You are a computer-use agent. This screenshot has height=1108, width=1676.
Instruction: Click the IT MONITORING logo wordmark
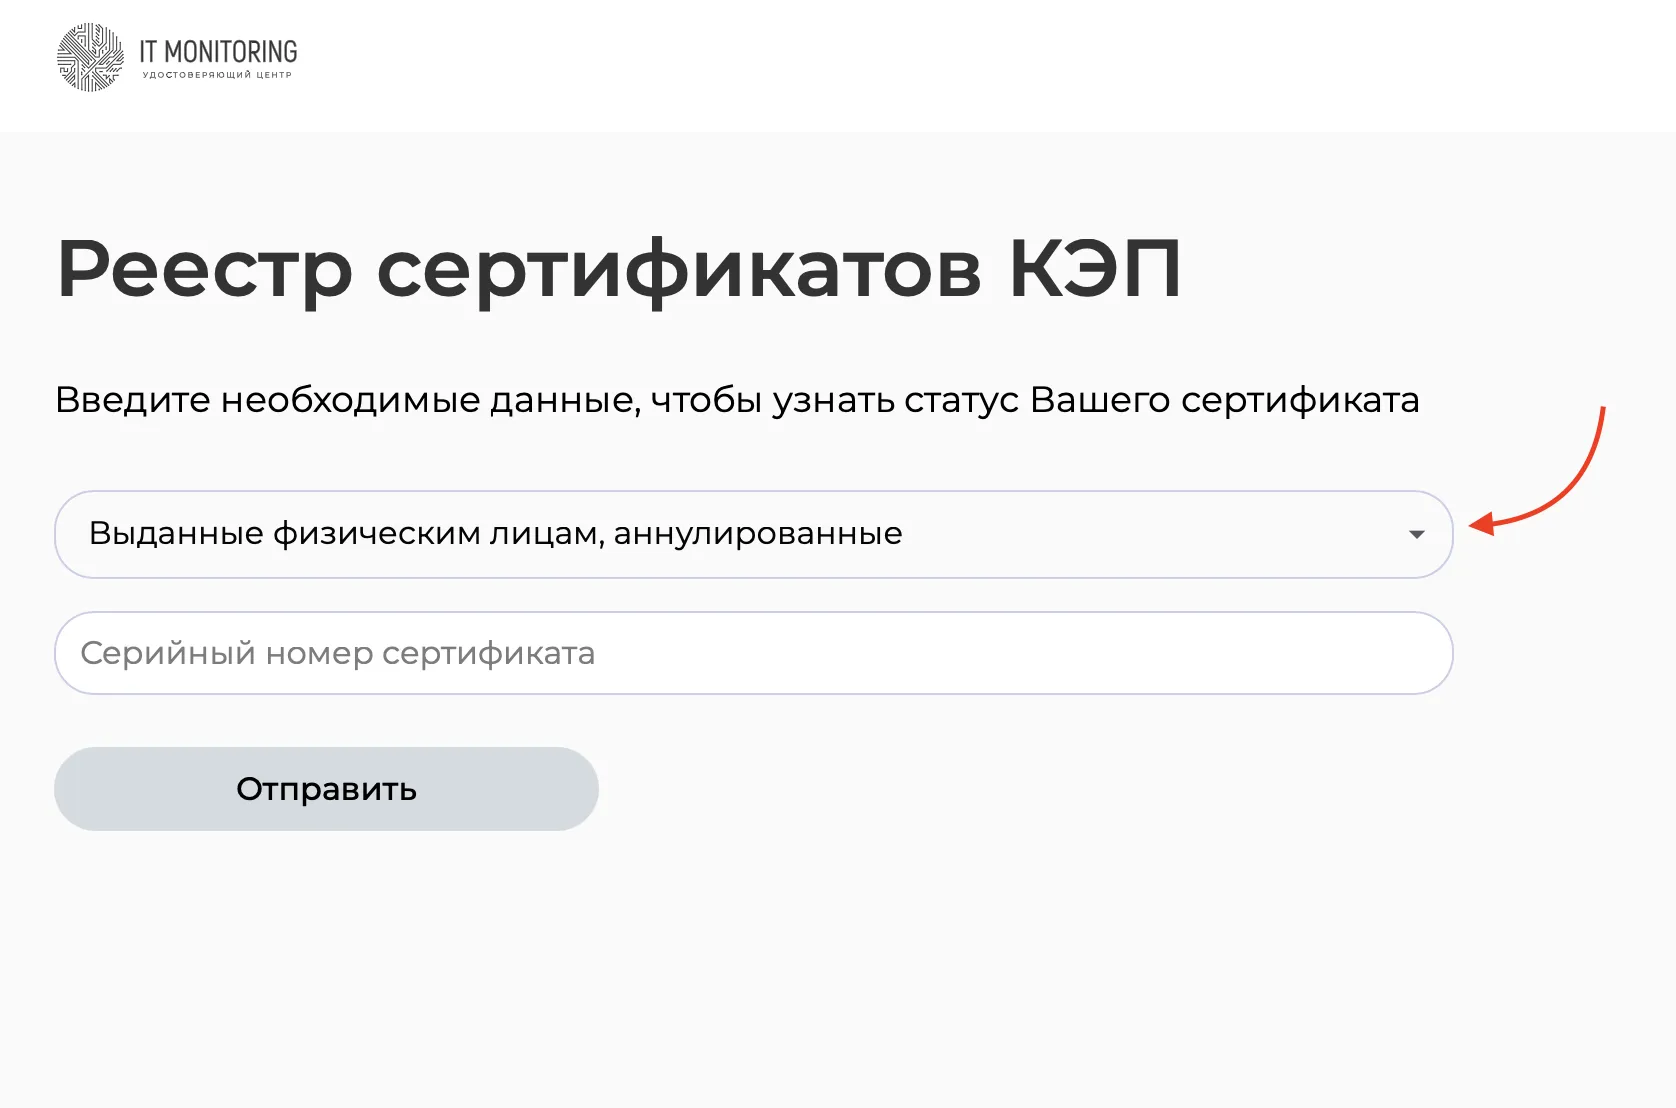click(218, 52)
